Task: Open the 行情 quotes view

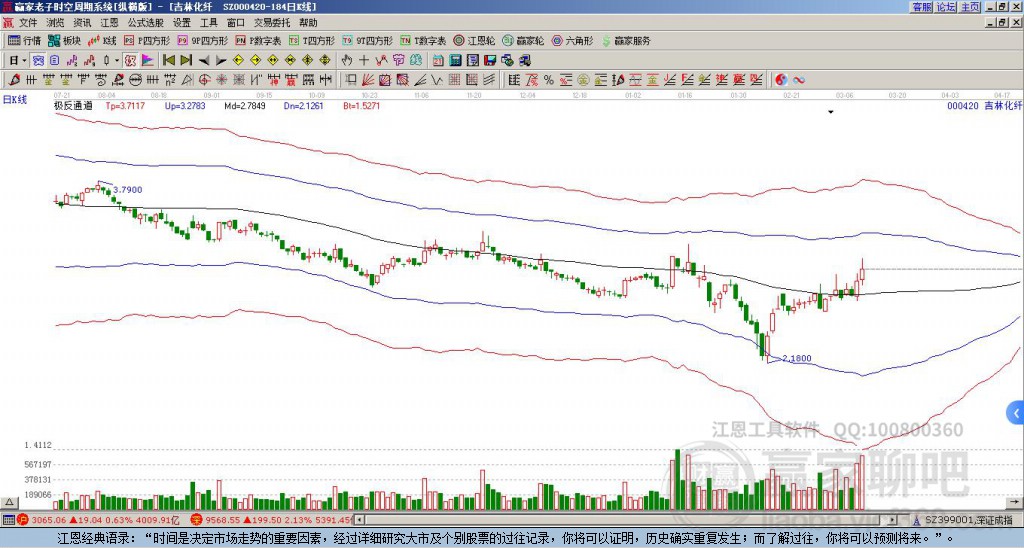Action: point(24,40)
